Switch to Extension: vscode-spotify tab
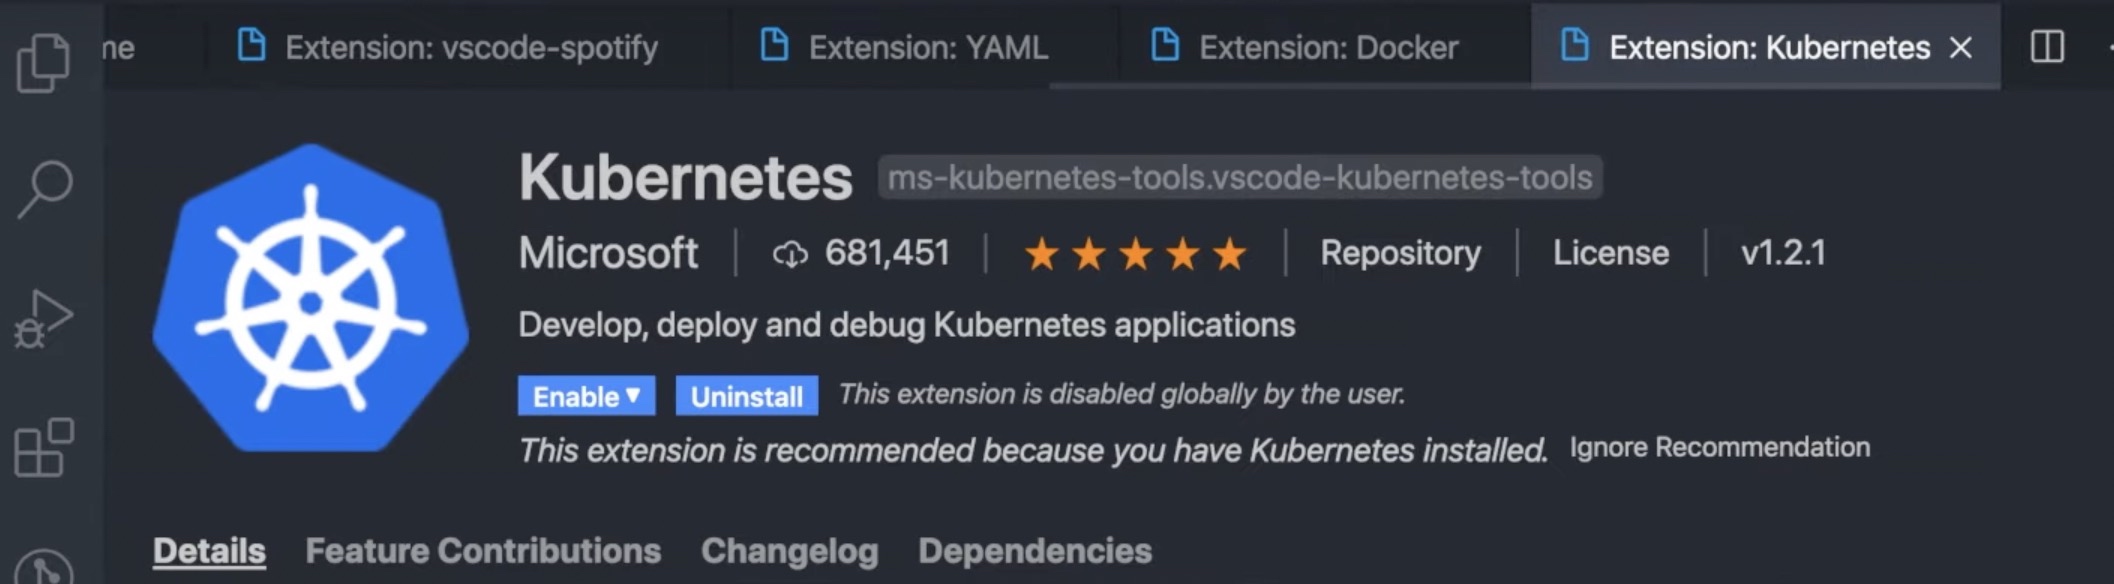Image resolution: width=2114 pixels, height=584 pixels. click(470, 47)
